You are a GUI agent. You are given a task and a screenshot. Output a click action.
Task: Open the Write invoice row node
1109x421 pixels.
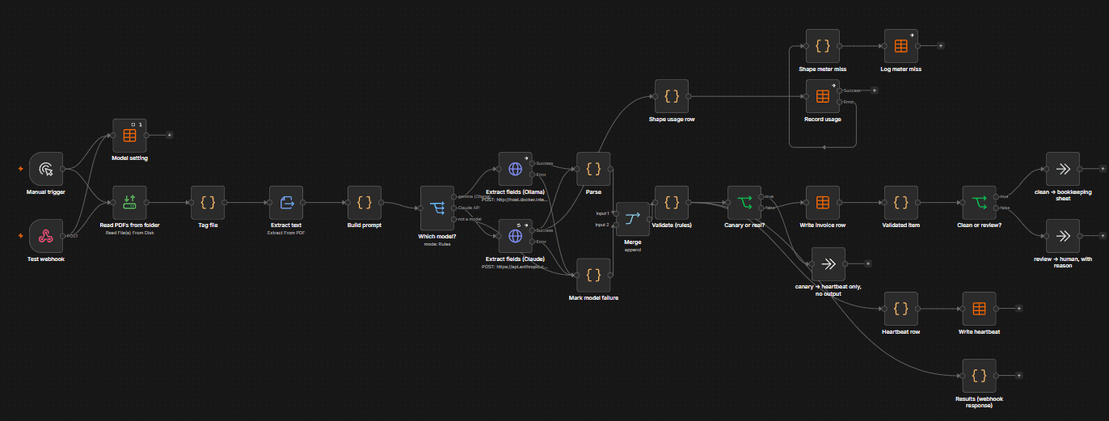pos(823,203)
